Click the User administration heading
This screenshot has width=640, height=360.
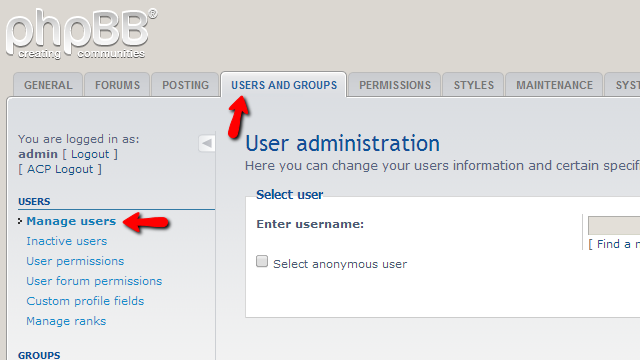(x=342, y=144)
